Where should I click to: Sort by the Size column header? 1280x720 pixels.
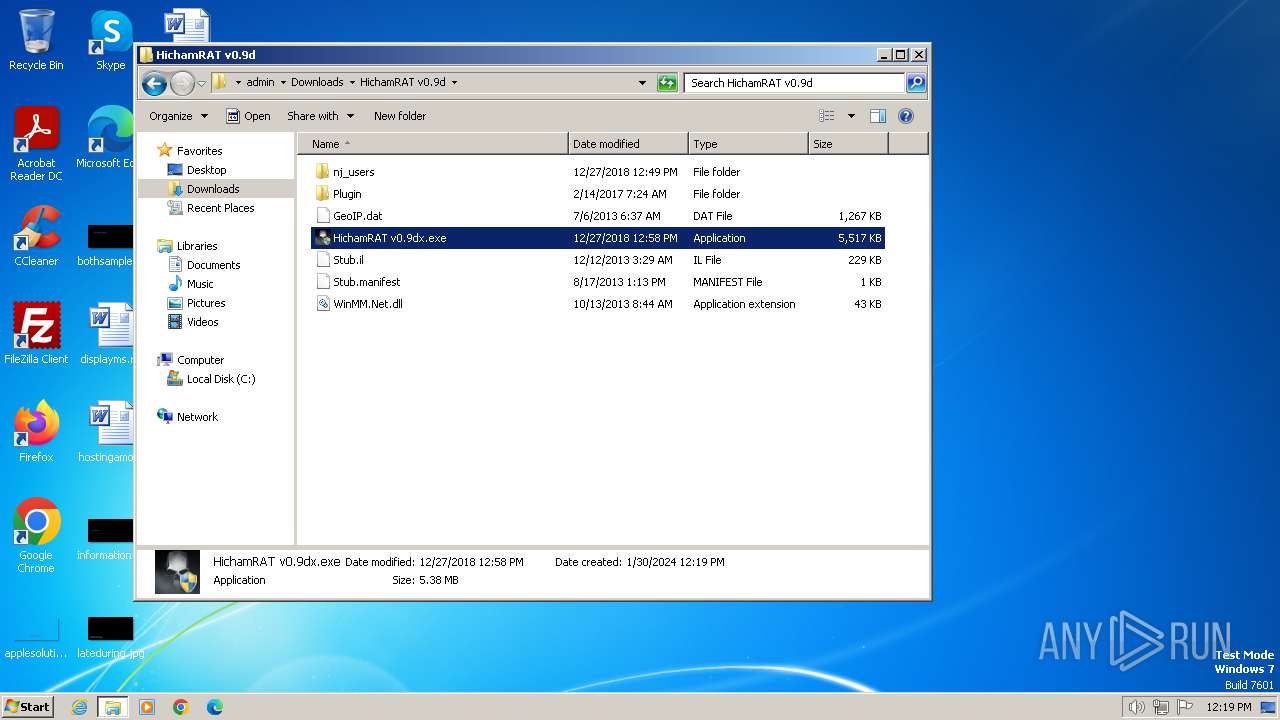(x=848, y=144)
